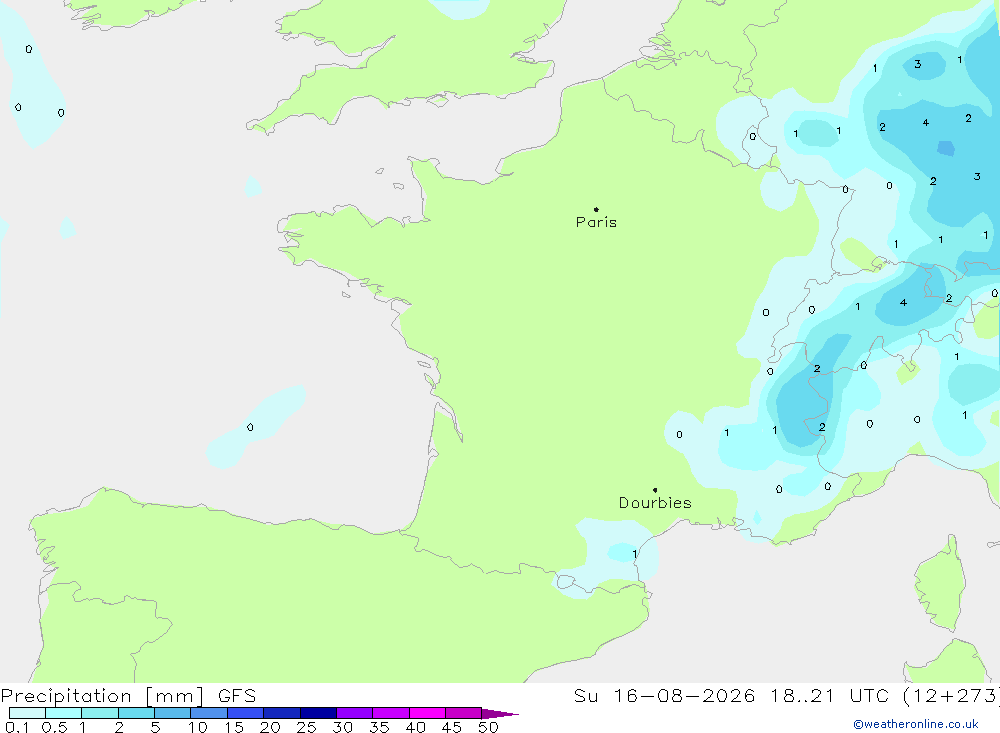Select the Dourbies location dot marker

click(655, 490)
